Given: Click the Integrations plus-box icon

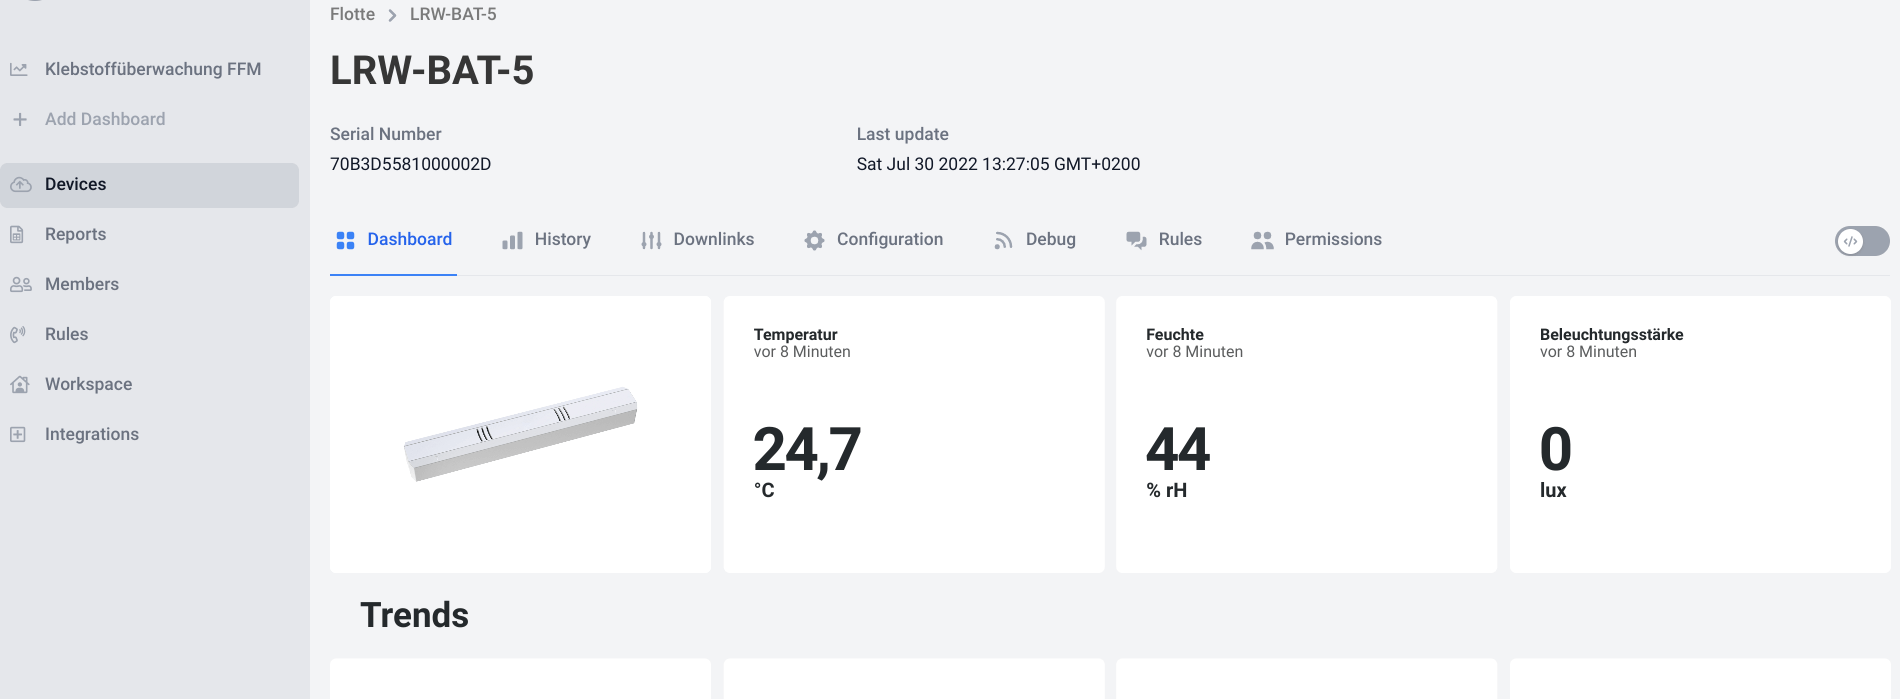Looking at the screenshot, I should [x=18, y=434].
